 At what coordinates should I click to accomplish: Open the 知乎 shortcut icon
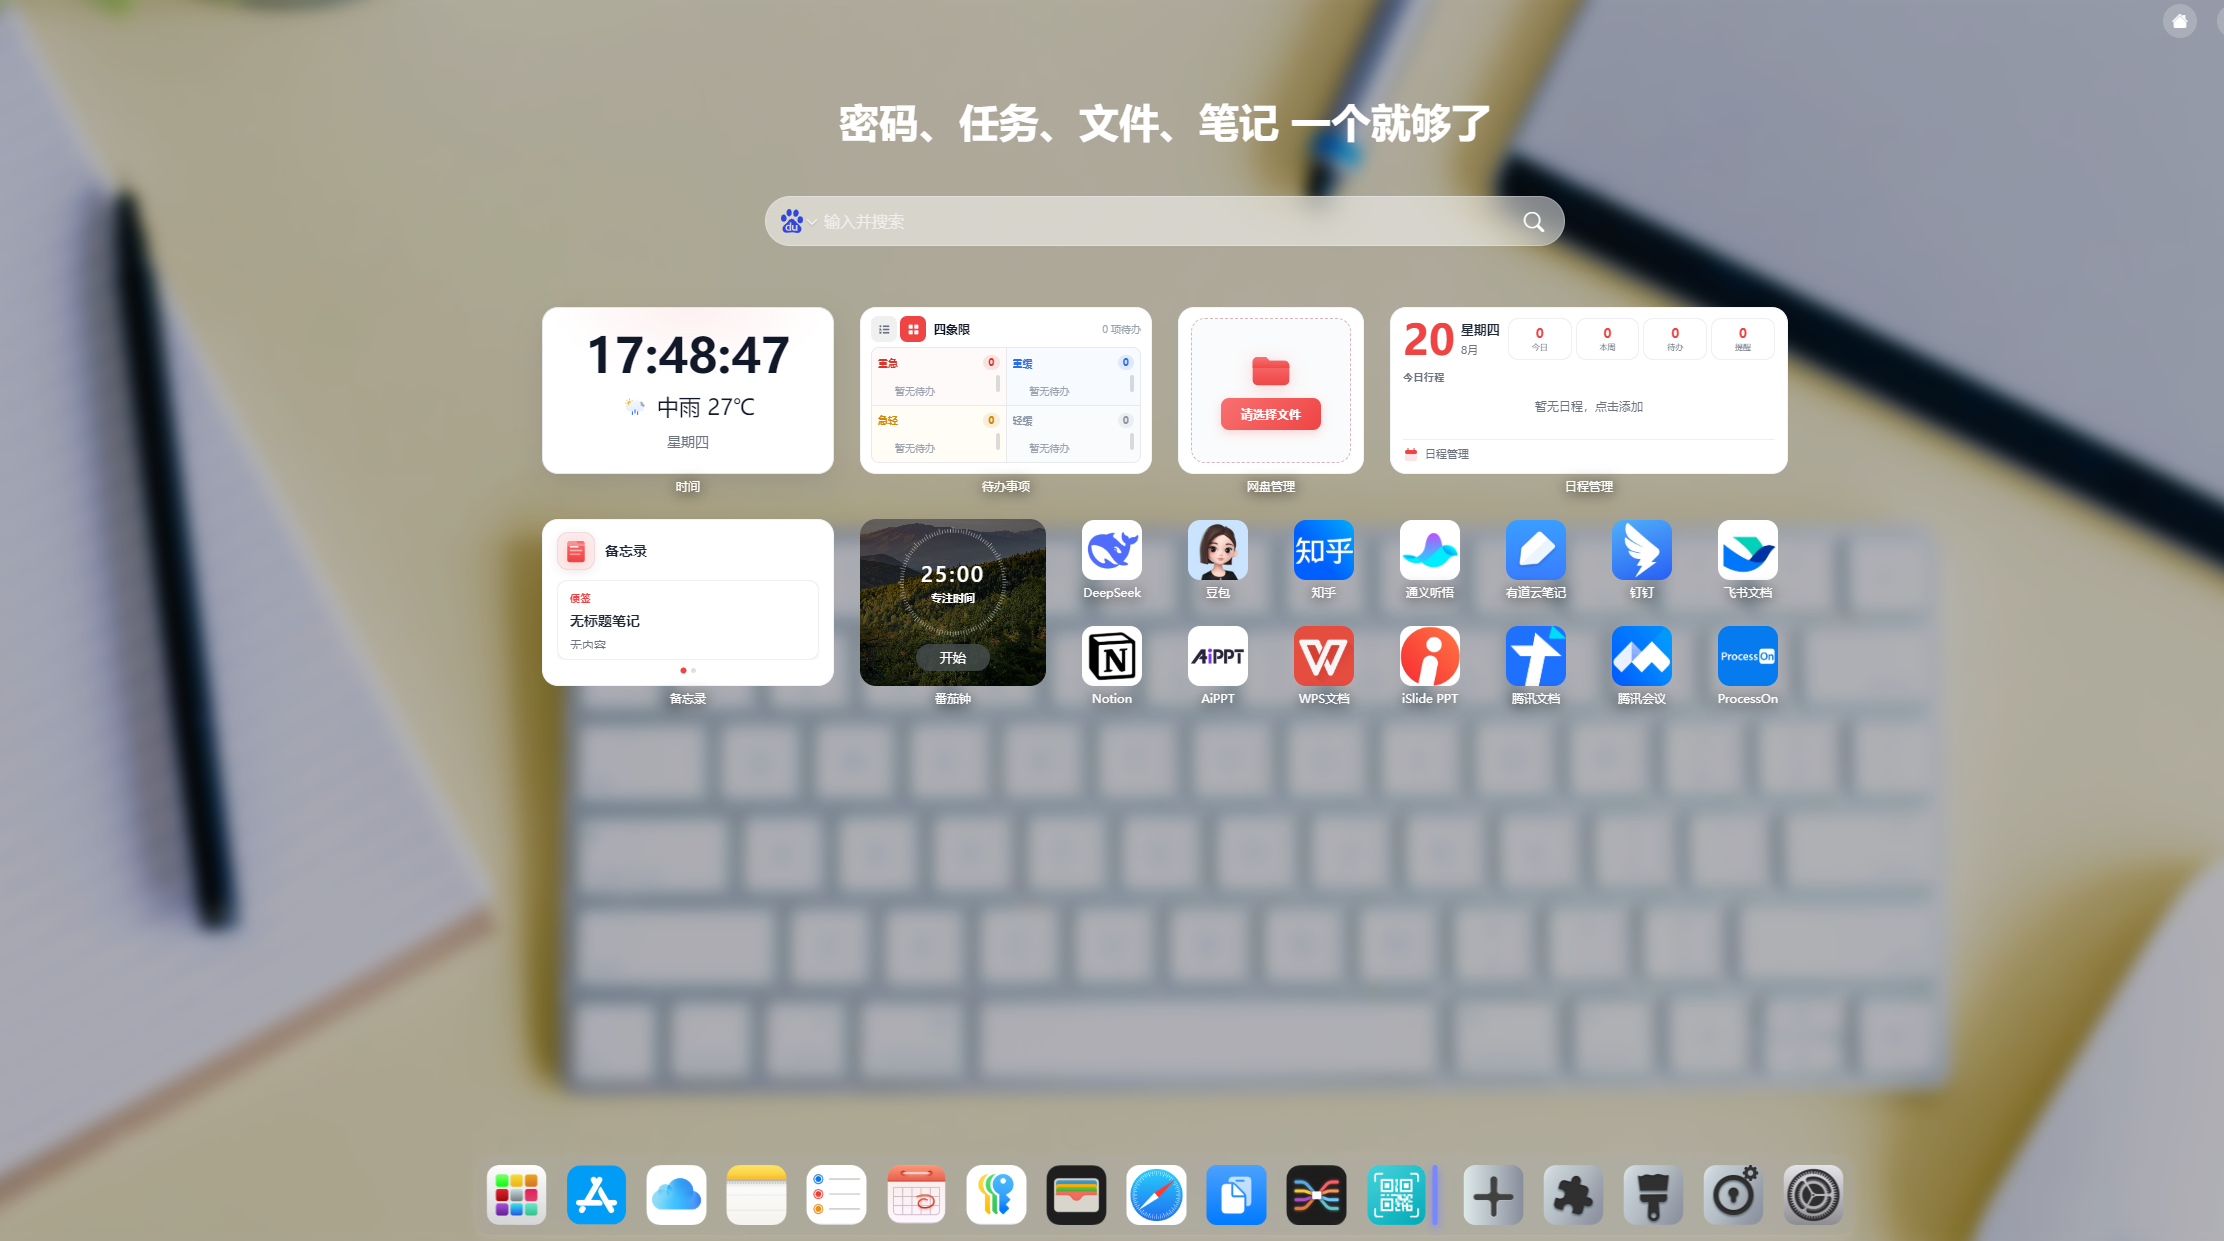point(1323,550)
